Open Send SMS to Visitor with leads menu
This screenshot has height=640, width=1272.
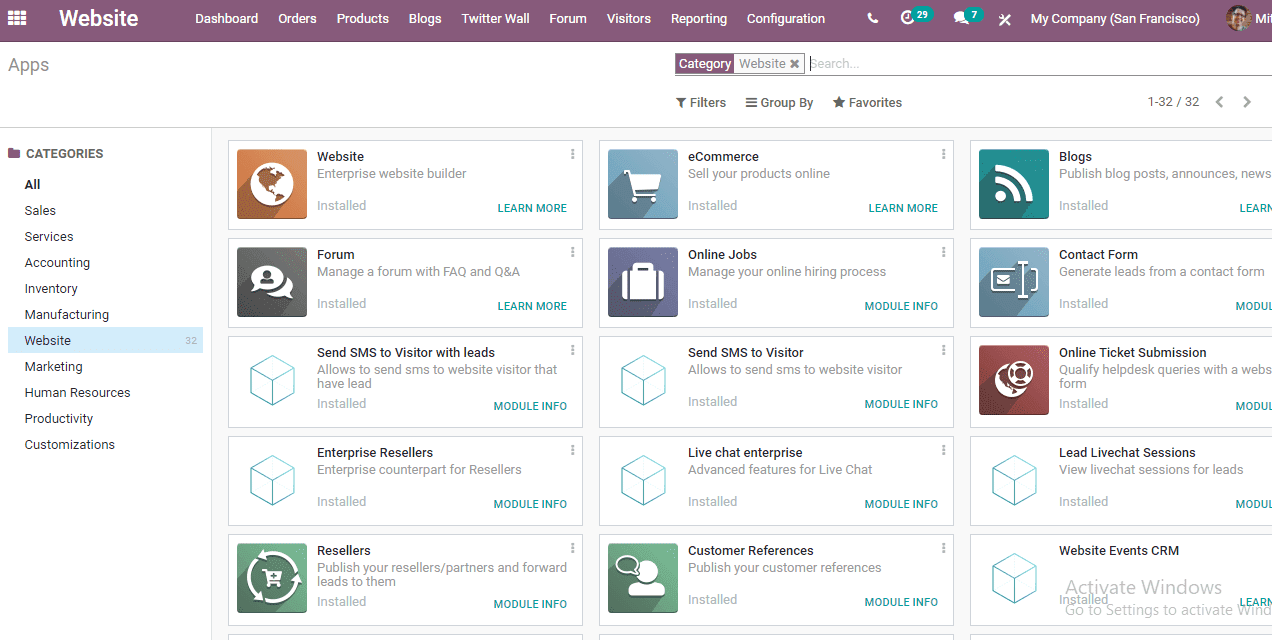tap(572, 350)
